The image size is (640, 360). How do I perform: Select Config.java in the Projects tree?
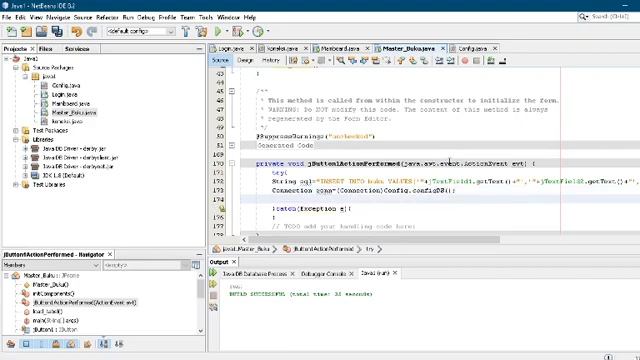click(66, 86)
